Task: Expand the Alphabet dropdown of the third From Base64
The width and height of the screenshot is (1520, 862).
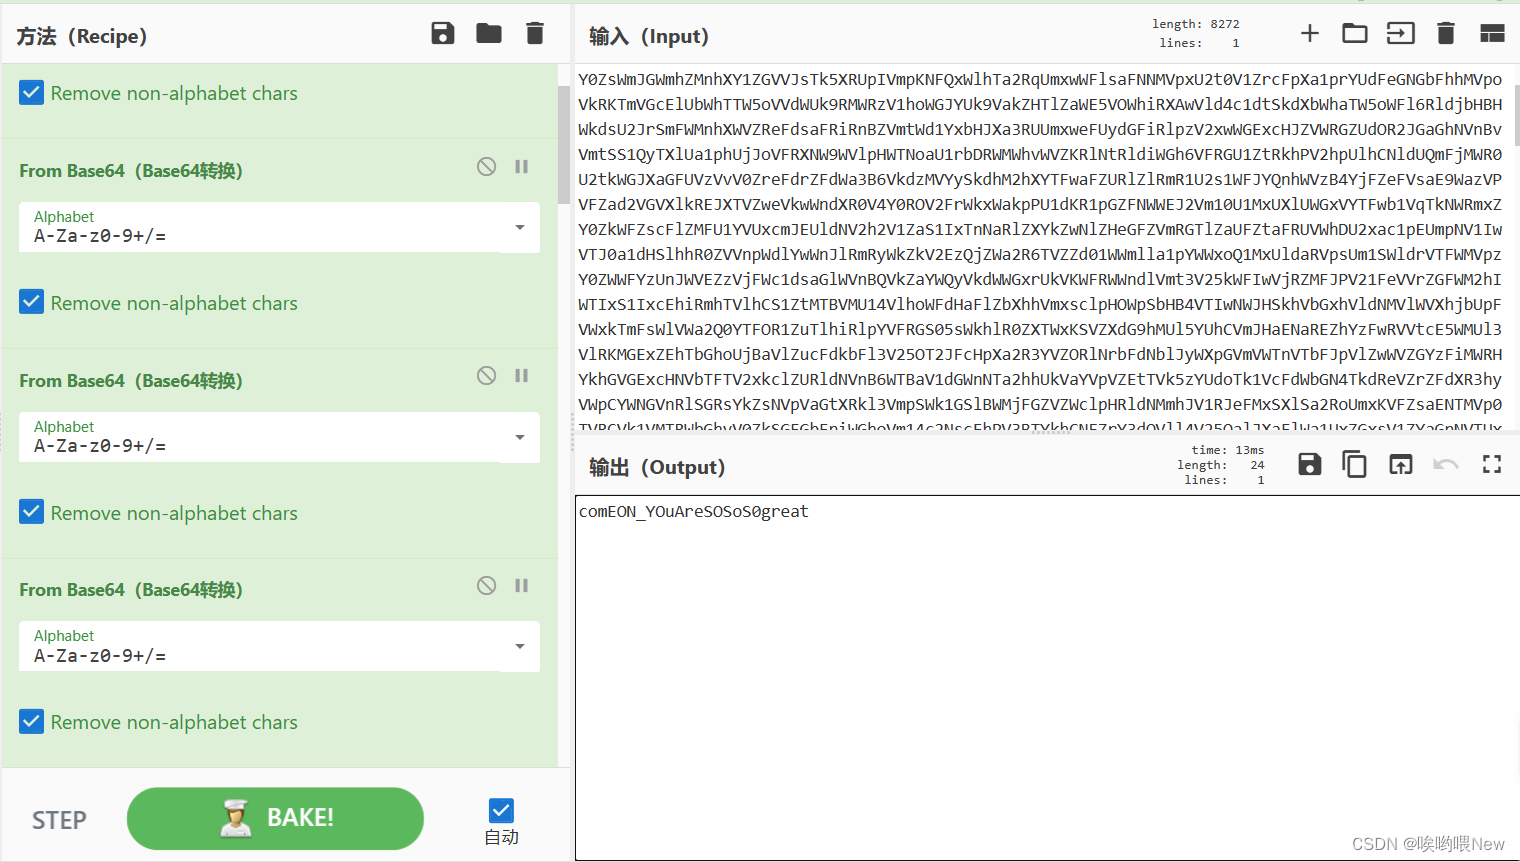Action: click(520, 647)
